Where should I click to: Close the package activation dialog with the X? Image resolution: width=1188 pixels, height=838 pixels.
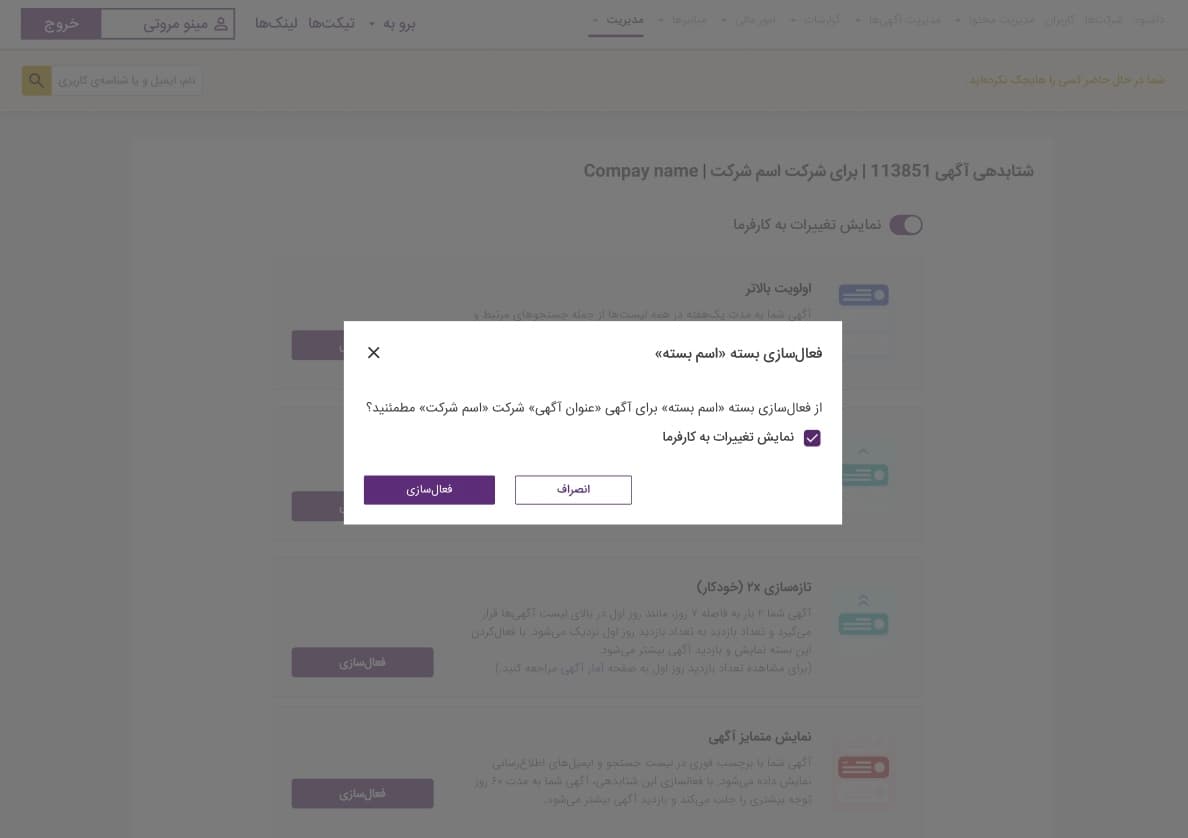pyautogui.click(x=374, y=352)
